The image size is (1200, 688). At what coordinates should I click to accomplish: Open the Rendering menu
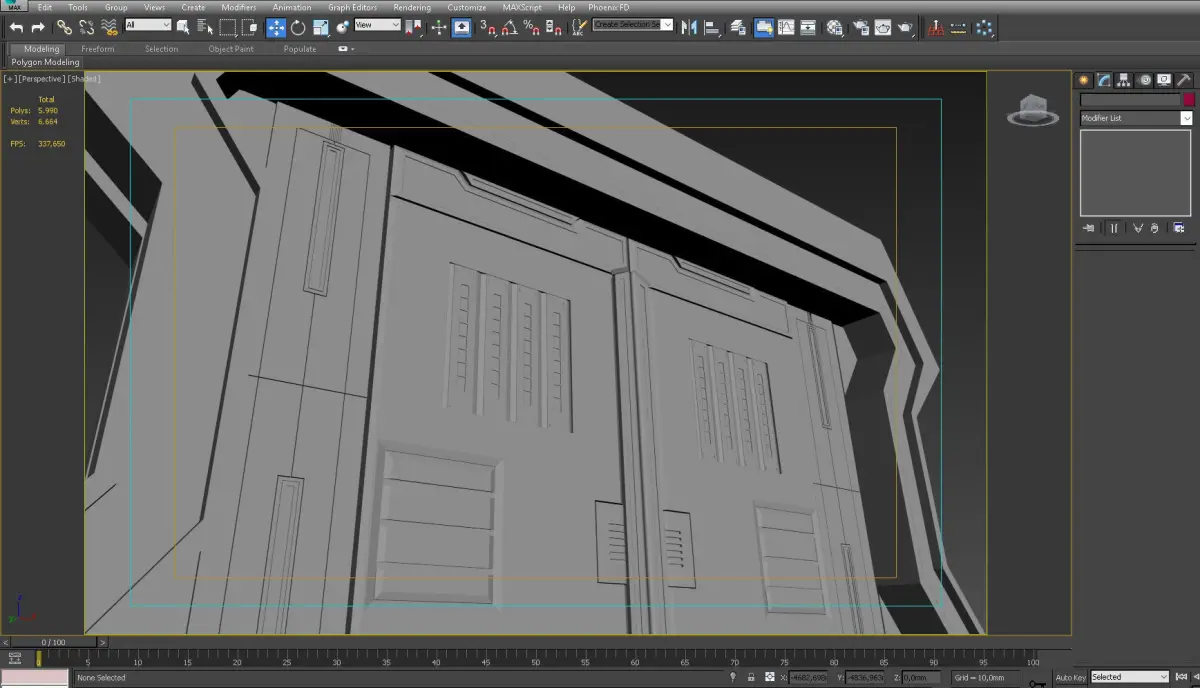coord(412,7)
